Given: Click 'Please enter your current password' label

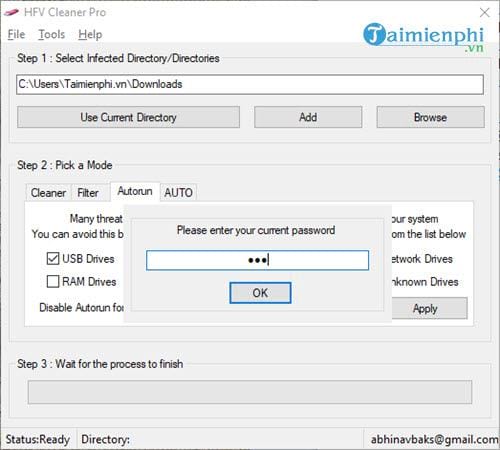Looking at the screenshot, I should click(x=256, y=230).
